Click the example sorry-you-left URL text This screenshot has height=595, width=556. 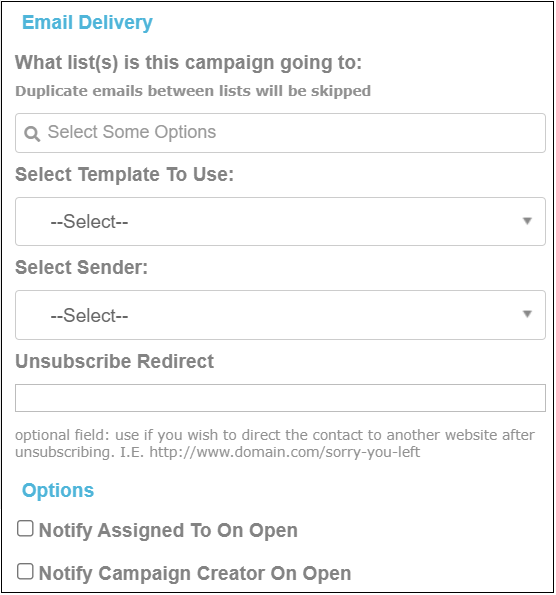click(285, 452)
